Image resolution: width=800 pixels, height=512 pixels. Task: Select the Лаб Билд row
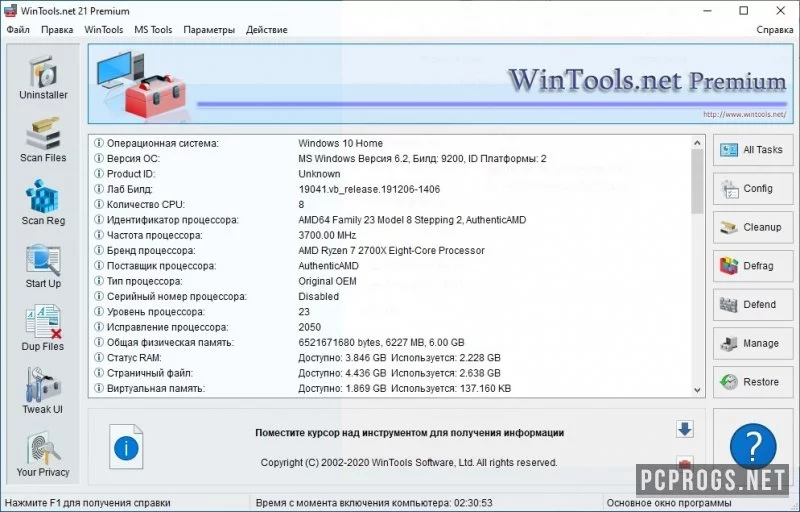[x=390, y=189]
